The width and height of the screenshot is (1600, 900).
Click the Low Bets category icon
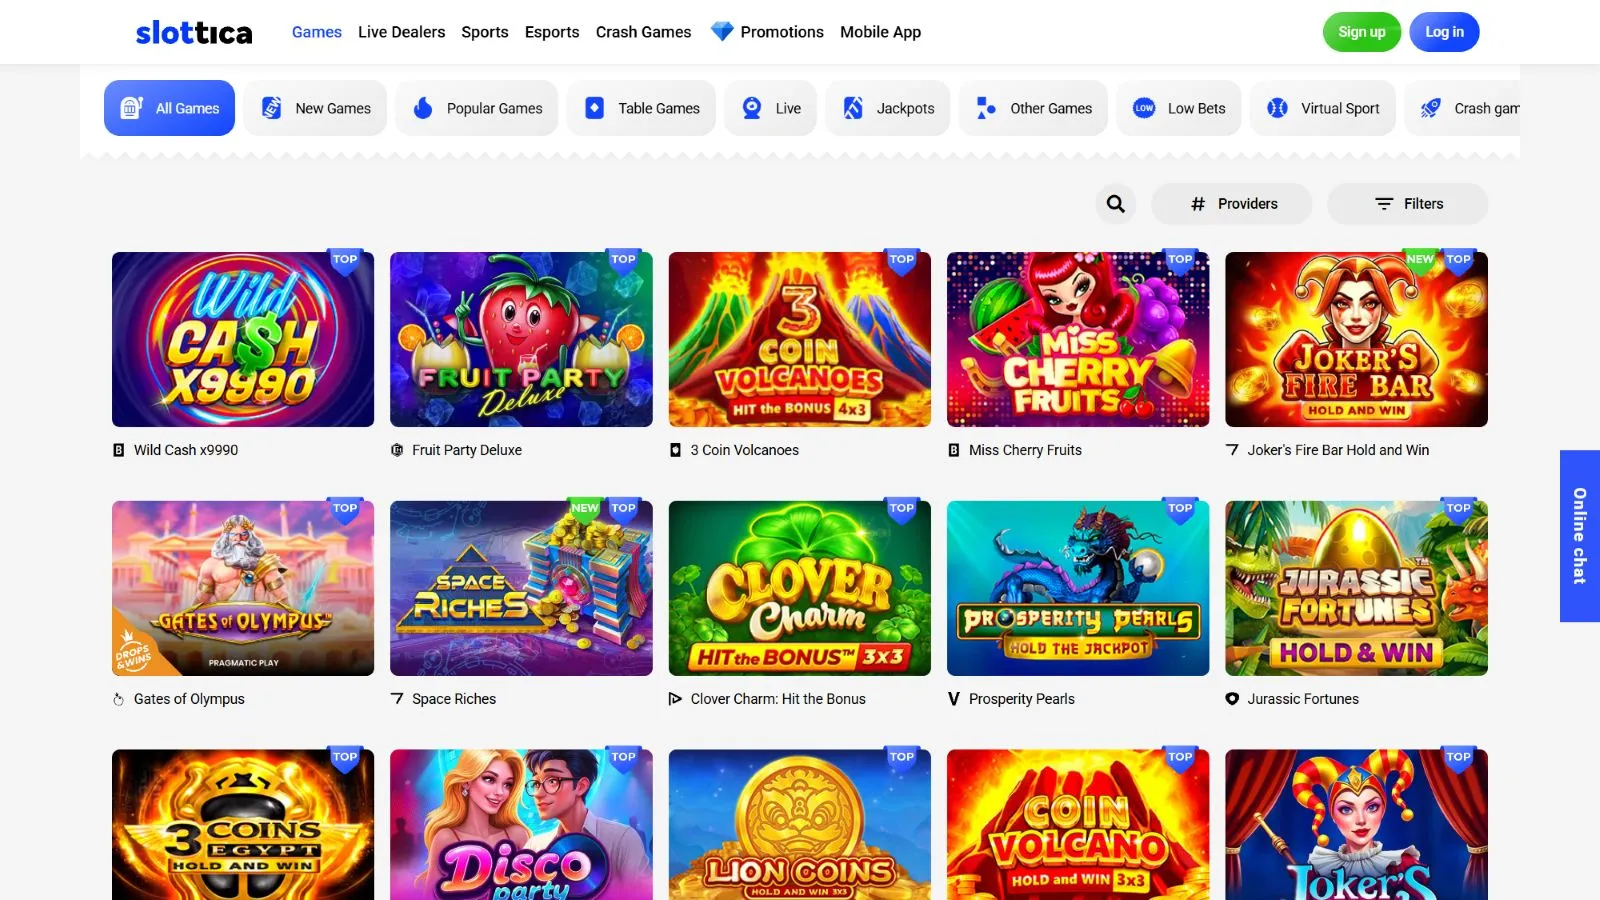[1144, 108]
